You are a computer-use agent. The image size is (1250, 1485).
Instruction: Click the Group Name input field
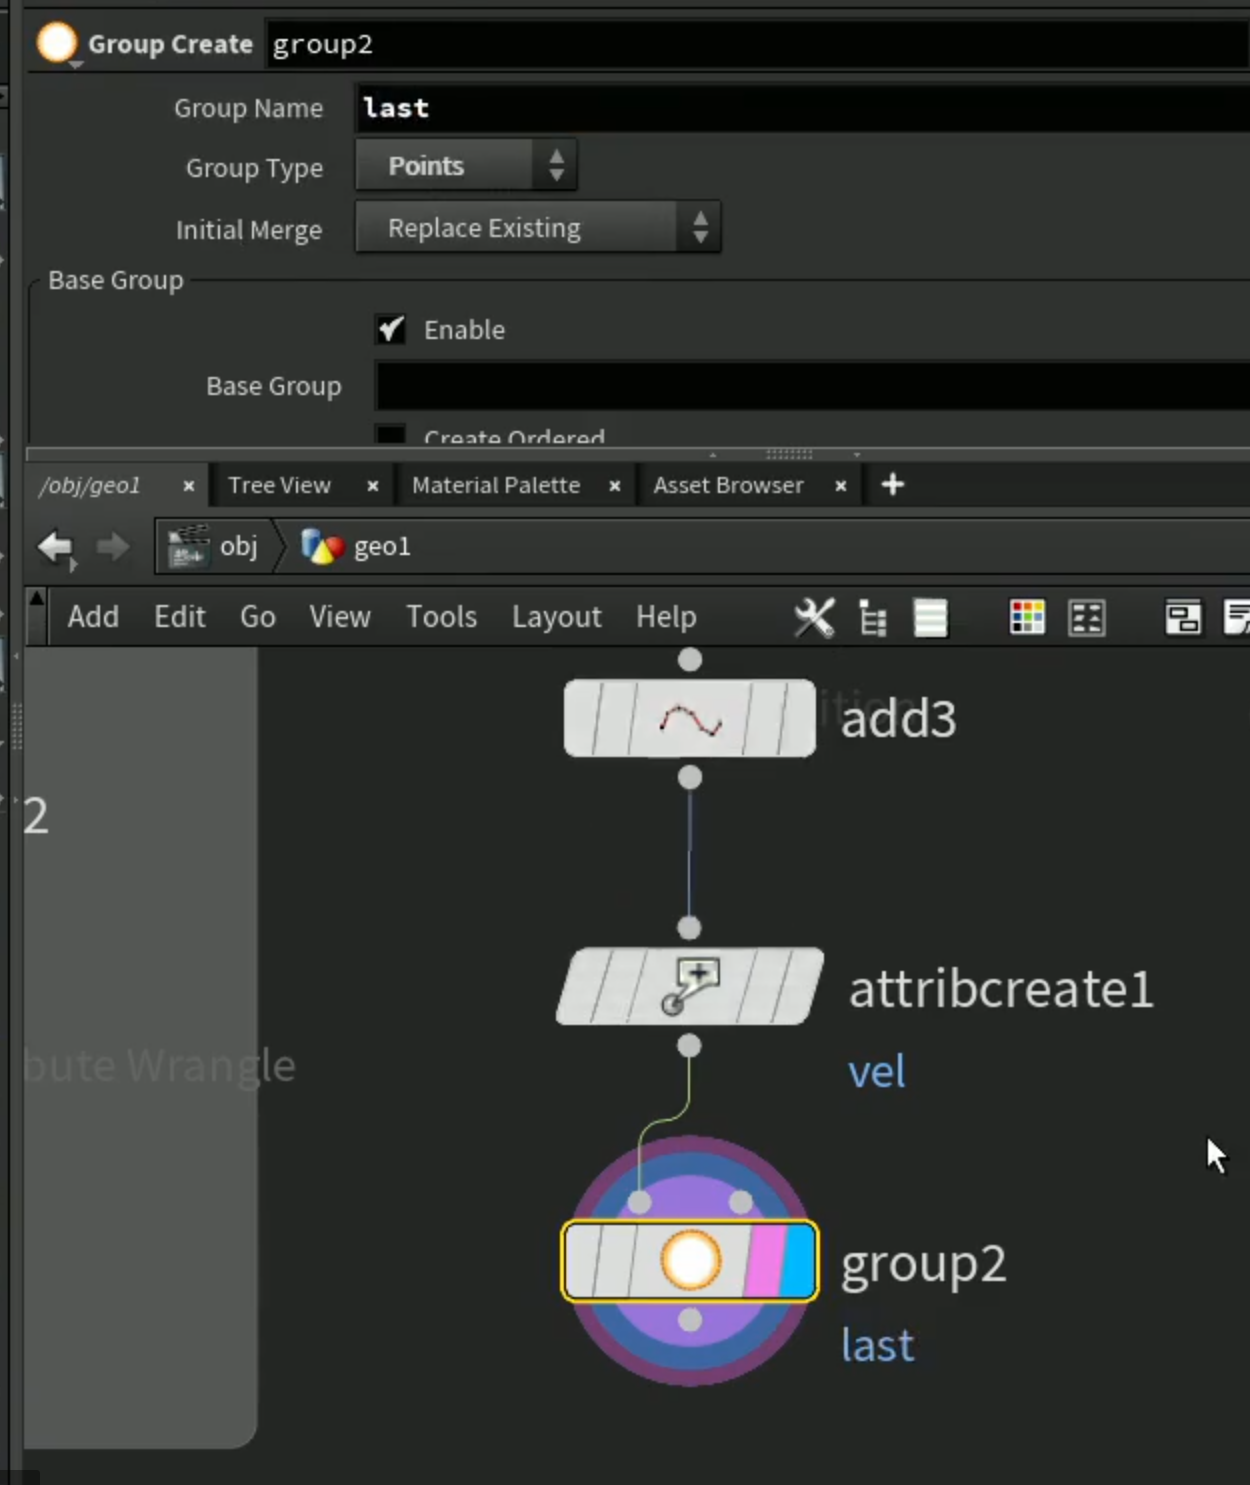(802, 107)
